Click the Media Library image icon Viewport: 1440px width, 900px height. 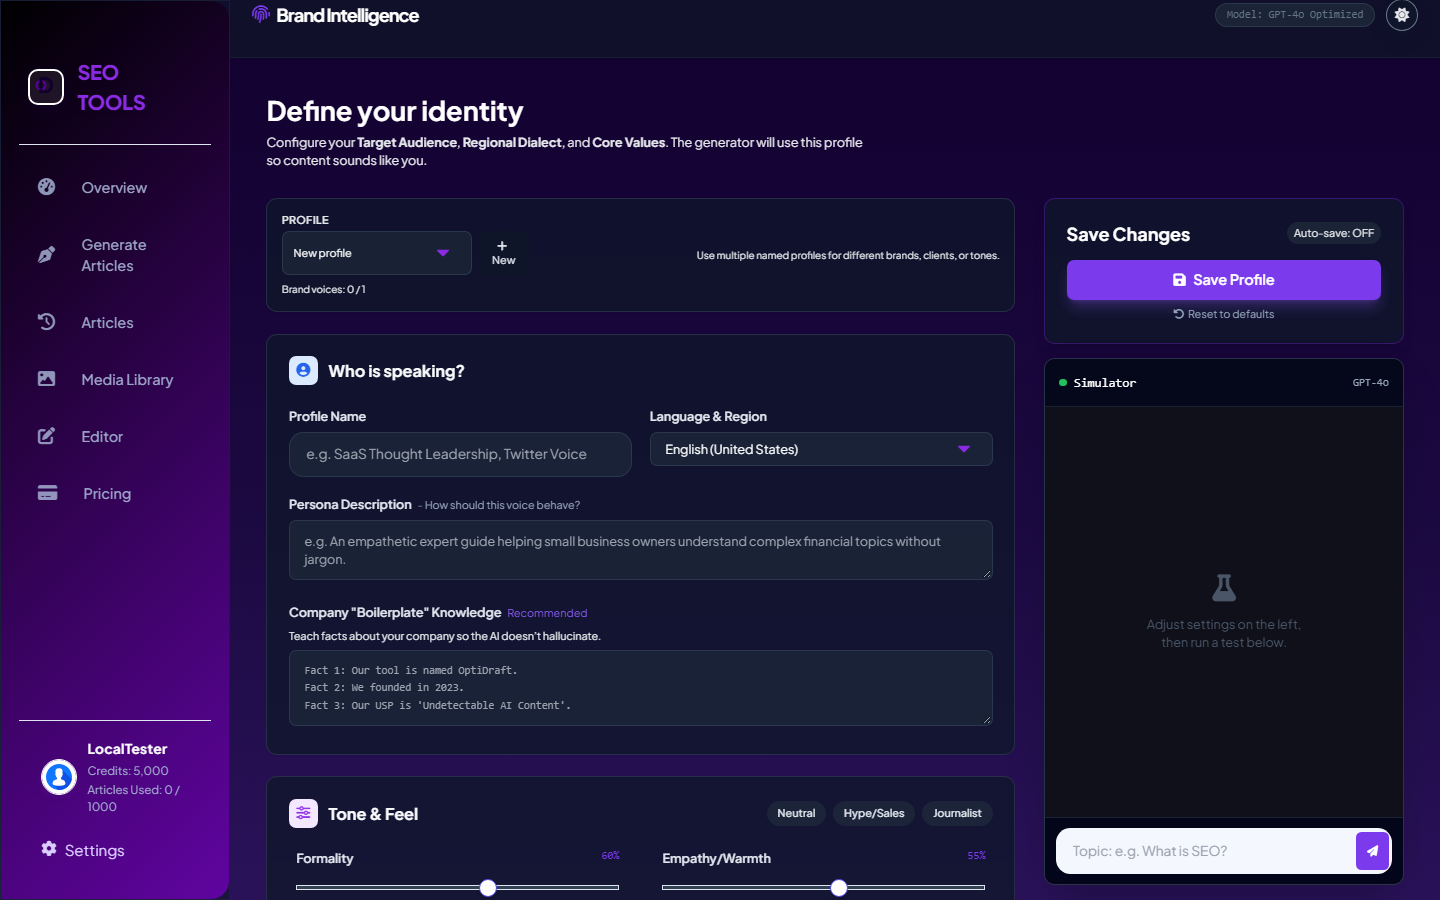(x=46, y=379)
